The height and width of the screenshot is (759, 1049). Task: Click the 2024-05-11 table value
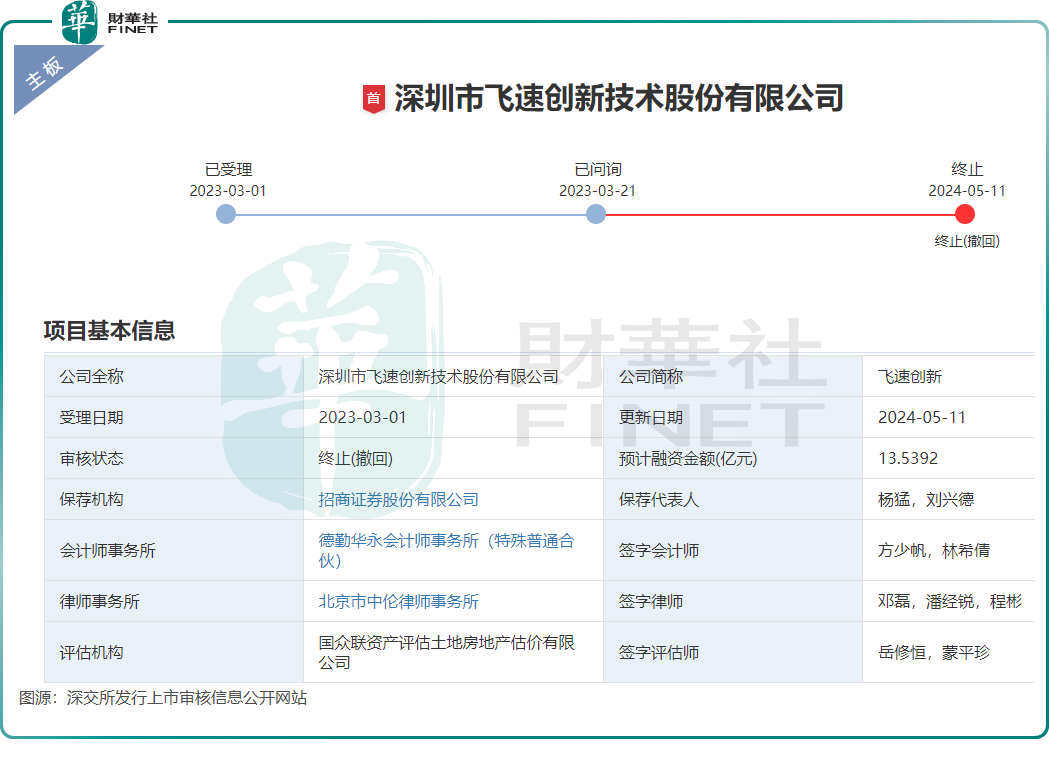[x=922, y=417]
